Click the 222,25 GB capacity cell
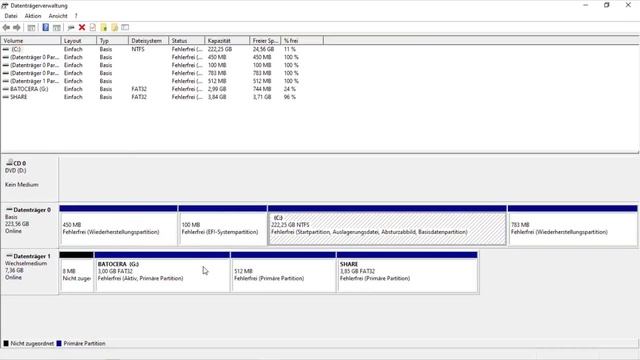Screen dimensions: 640x360 click(x=220, y=49)
